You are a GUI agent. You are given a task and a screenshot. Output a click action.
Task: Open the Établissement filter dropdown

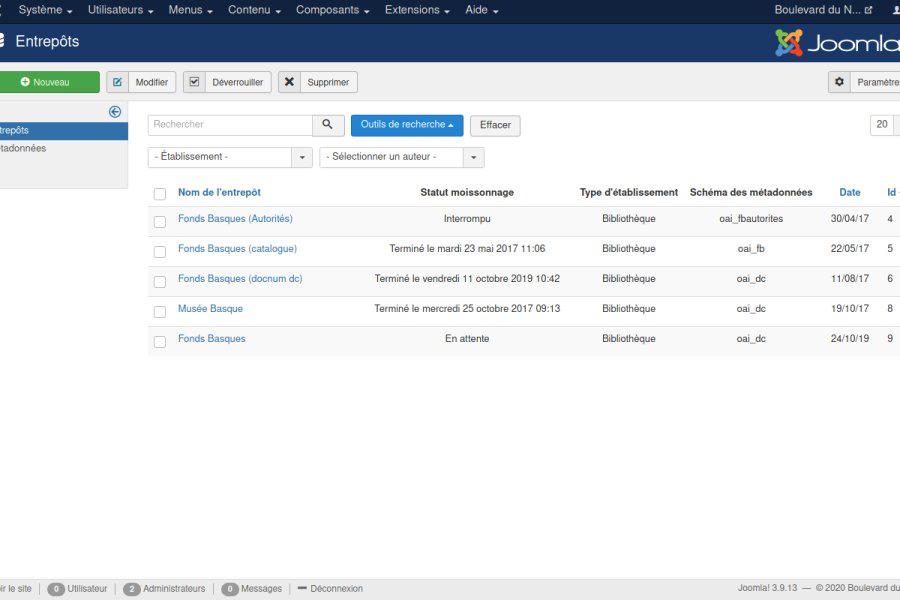[x=230, y=157]
